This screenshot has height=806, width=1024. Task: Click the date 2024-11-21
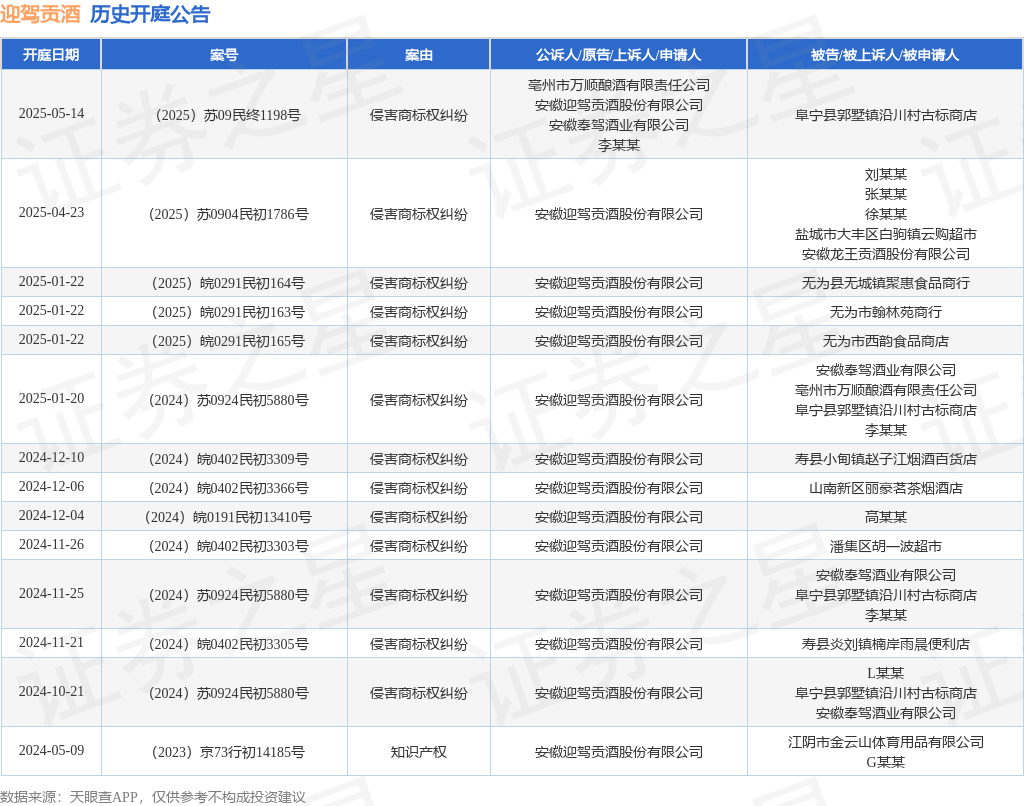51,643
